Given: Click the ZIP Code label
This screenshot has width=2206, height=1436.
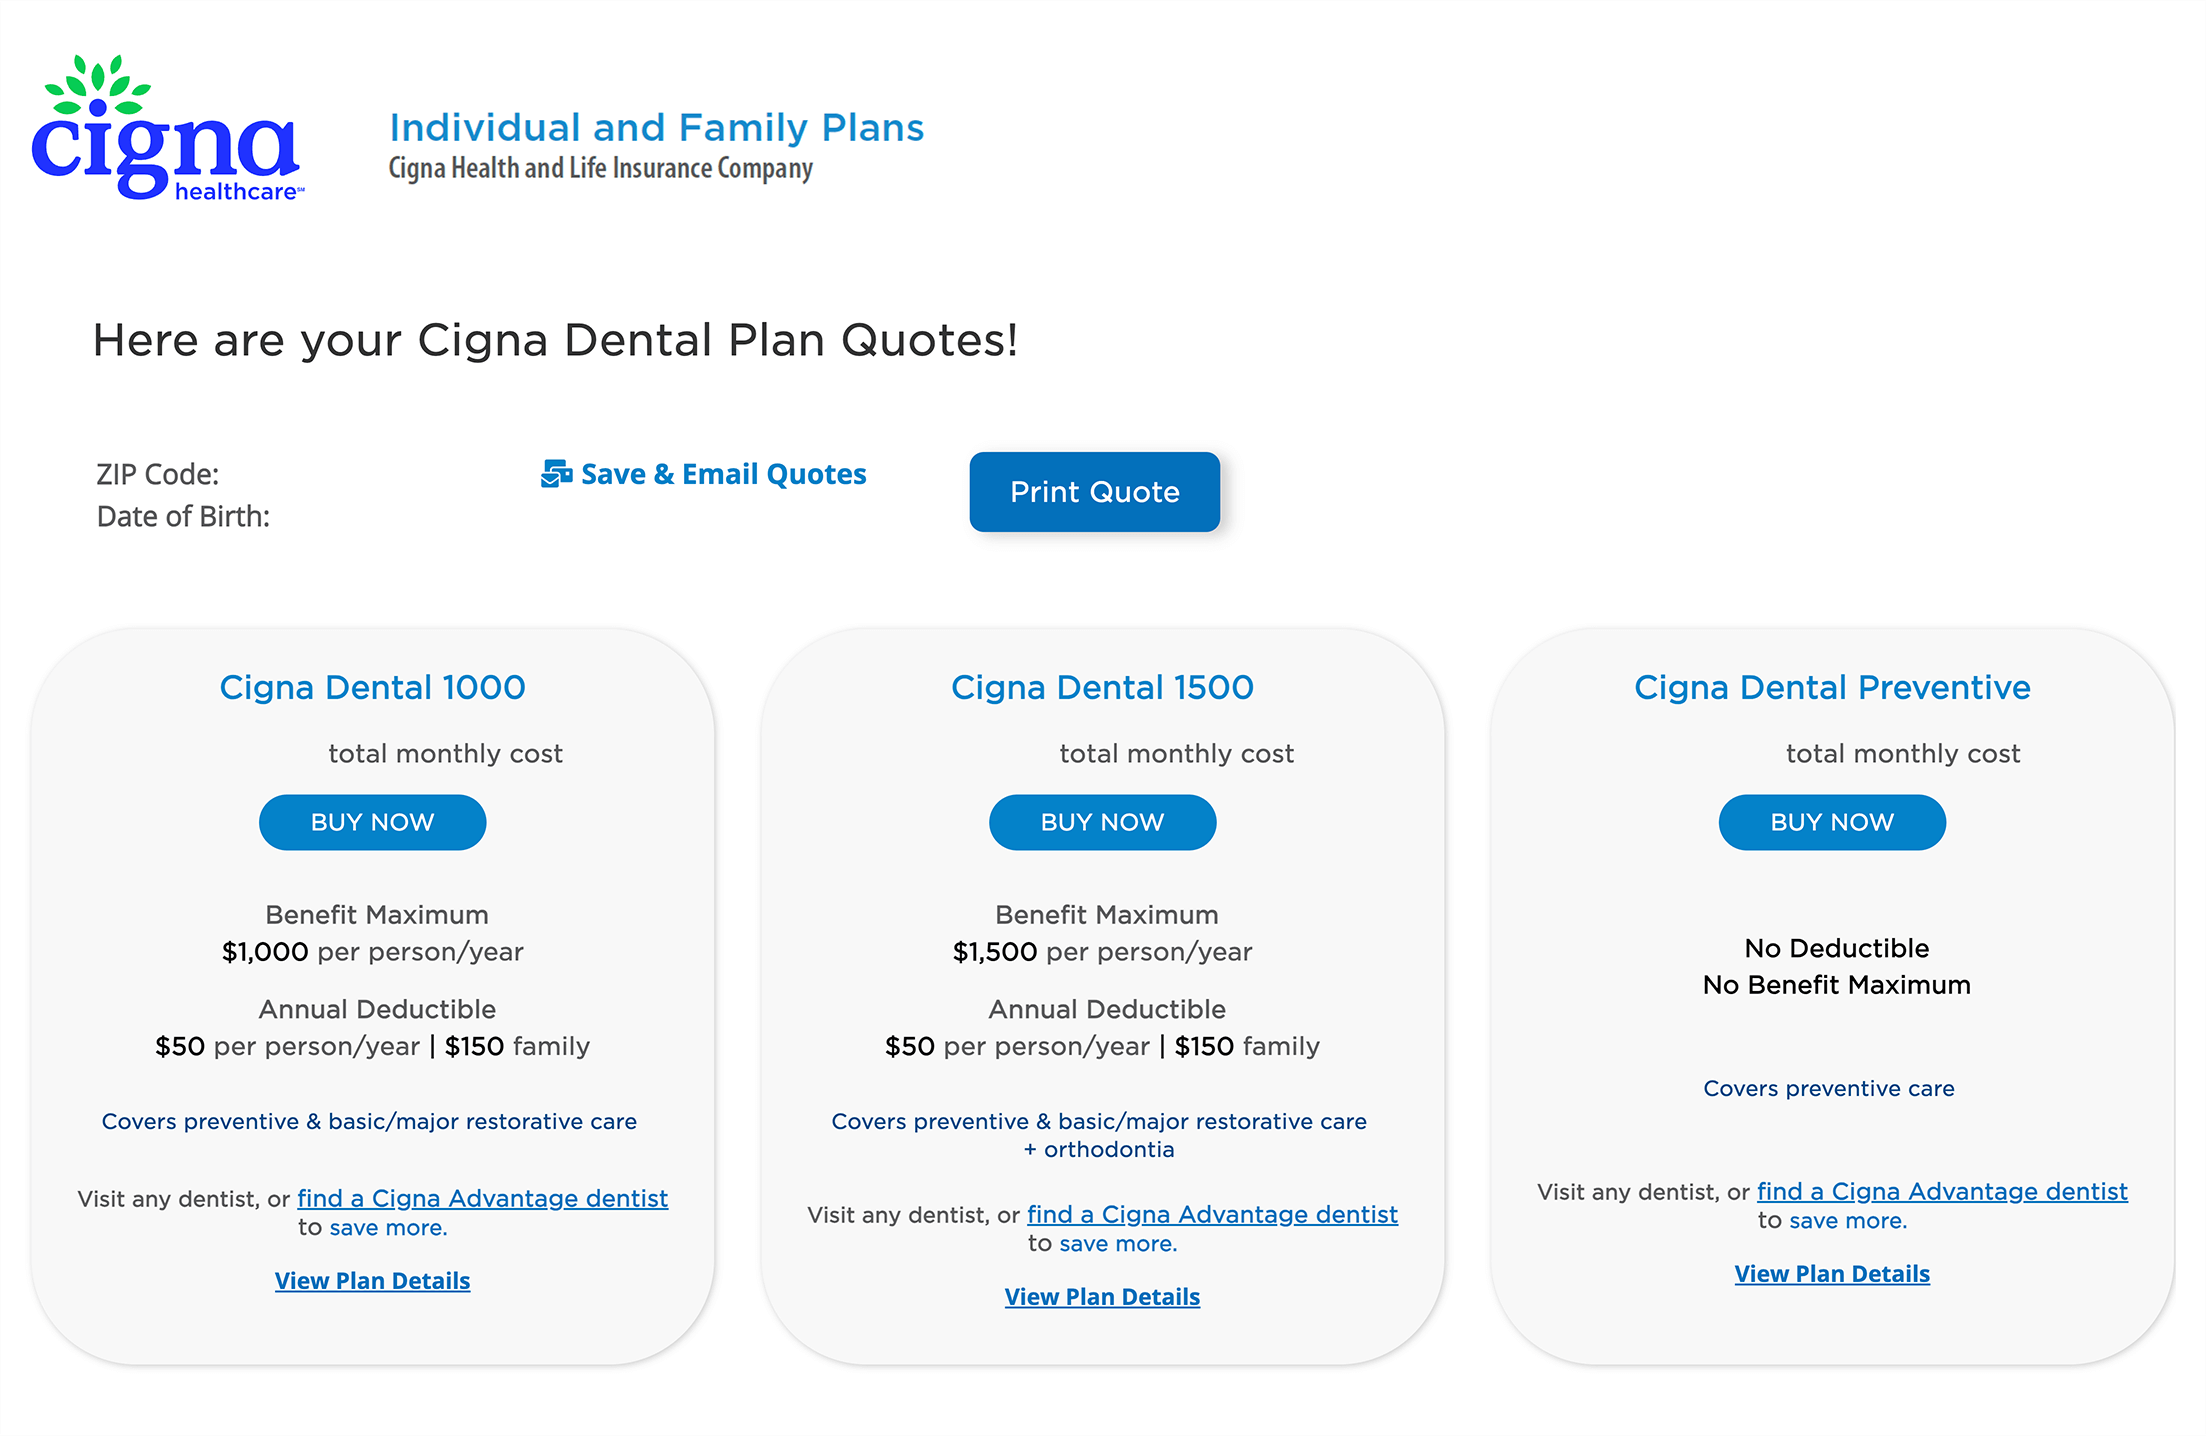Looking at the screenshot, I should [x=158, y=474].
